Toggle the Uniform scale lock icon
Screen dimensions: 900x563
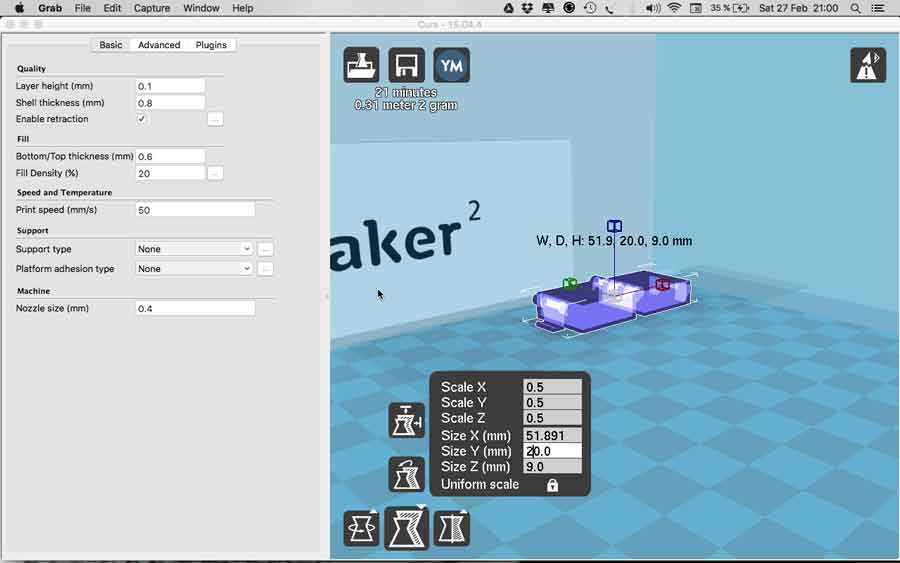(x=552, y=486)
